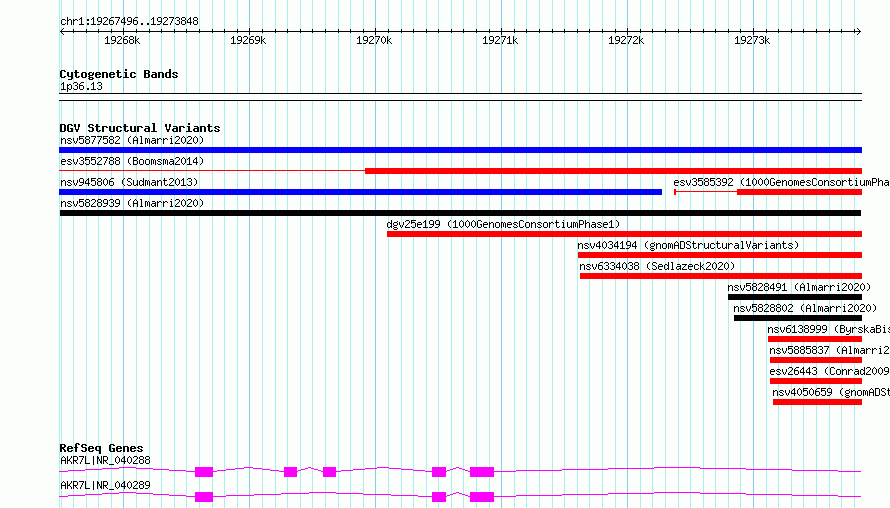Select the black nsv5828802 variant bar
This screenshot has width=890, height=508.
click(797, 318)
